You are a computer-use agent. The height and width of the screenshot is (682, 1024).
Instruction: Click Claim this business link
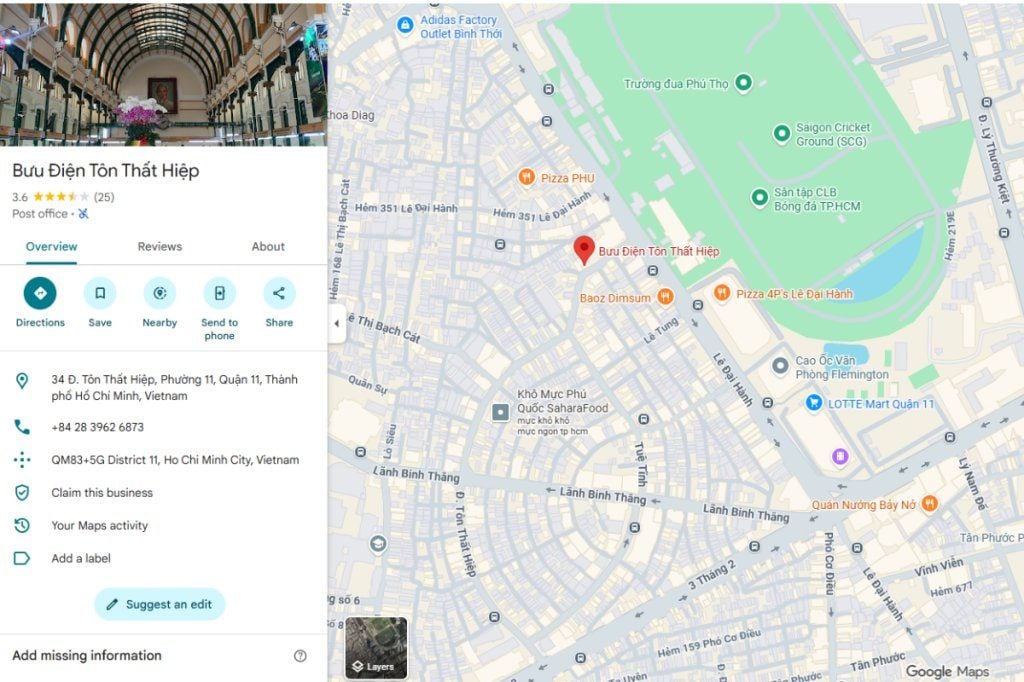[x=102, y=492]
